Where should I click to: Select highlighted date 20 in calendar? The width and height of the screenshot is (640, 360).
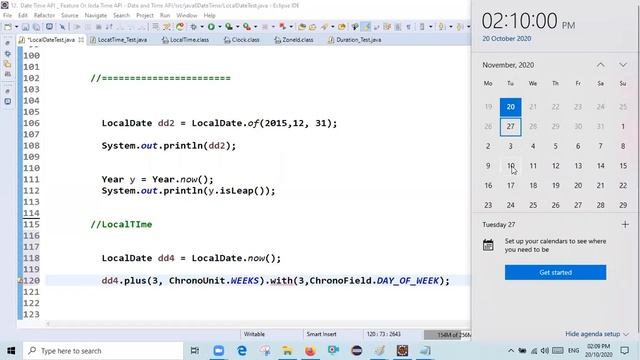coord(511,107)
